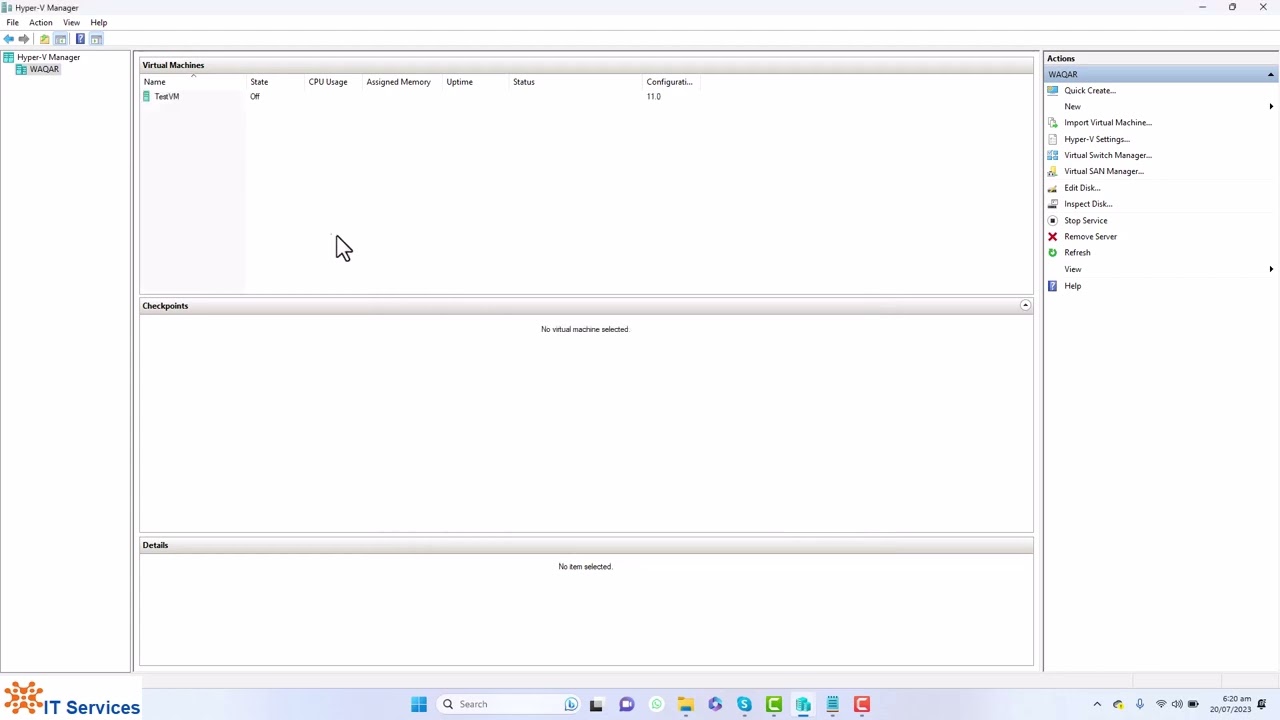Image resolution: width=1280 pixels, height=720 pixels.
Task: Click the 'Off' state cell of TestVM
Action: click(x=255, y=96)
